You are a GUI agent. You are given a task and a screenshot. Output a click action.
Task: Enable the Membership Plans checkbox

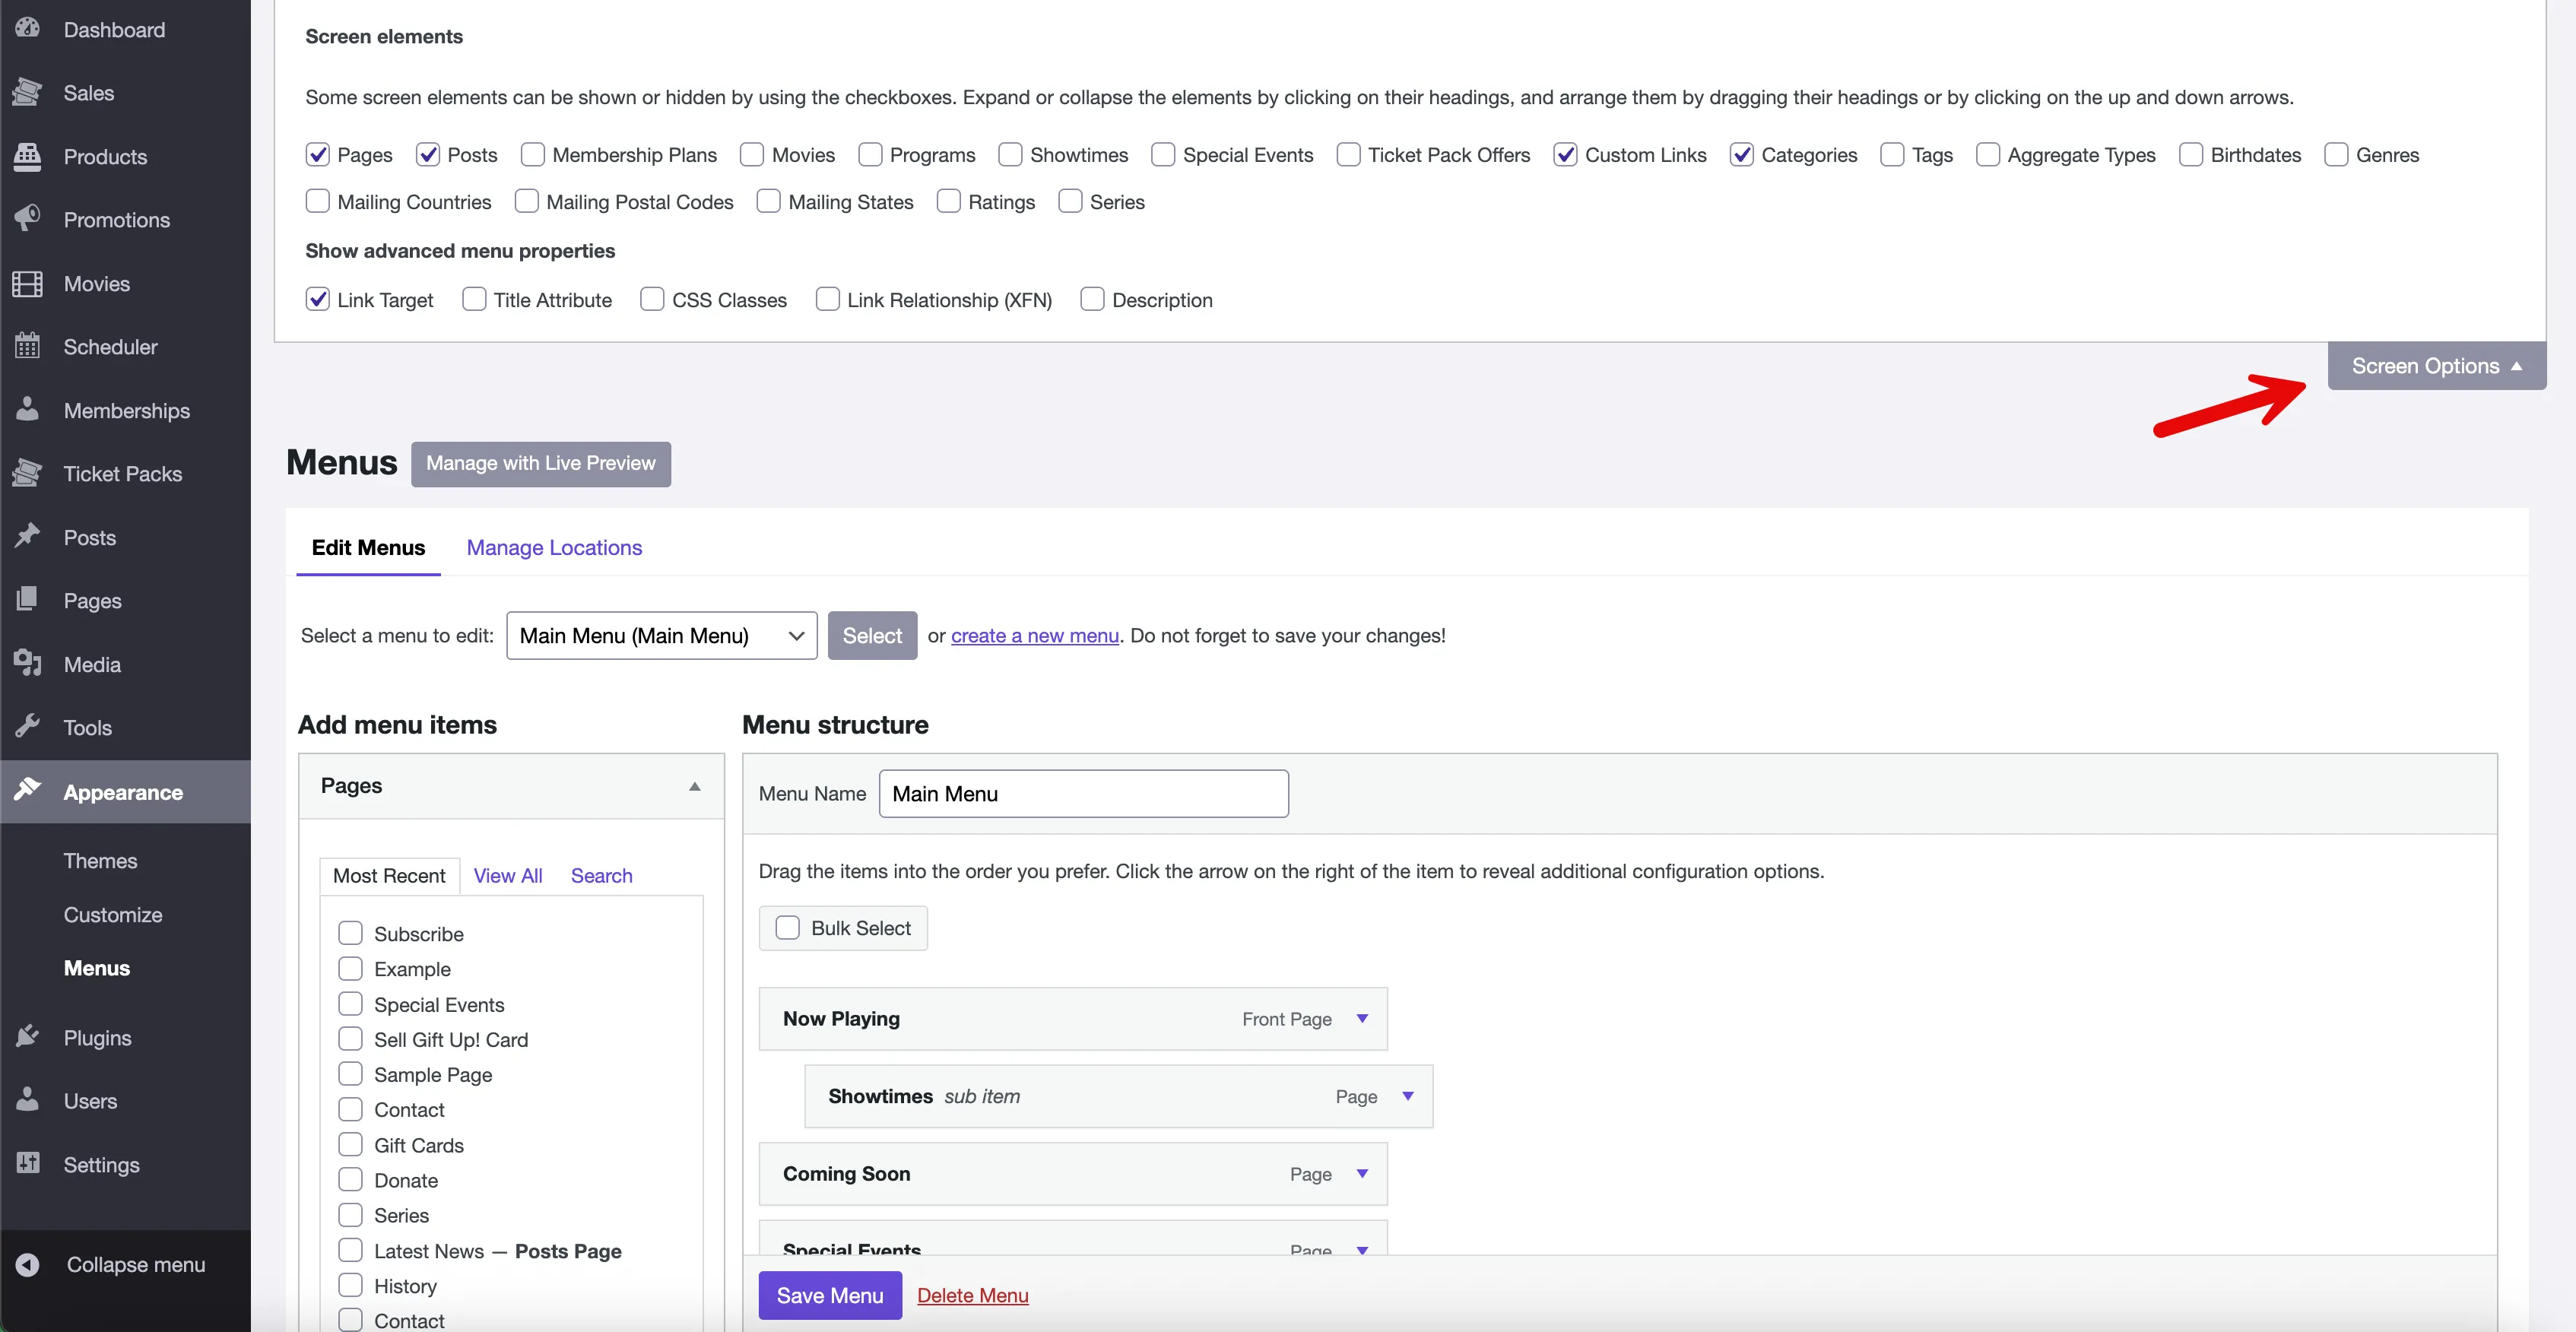click(532, 154)
